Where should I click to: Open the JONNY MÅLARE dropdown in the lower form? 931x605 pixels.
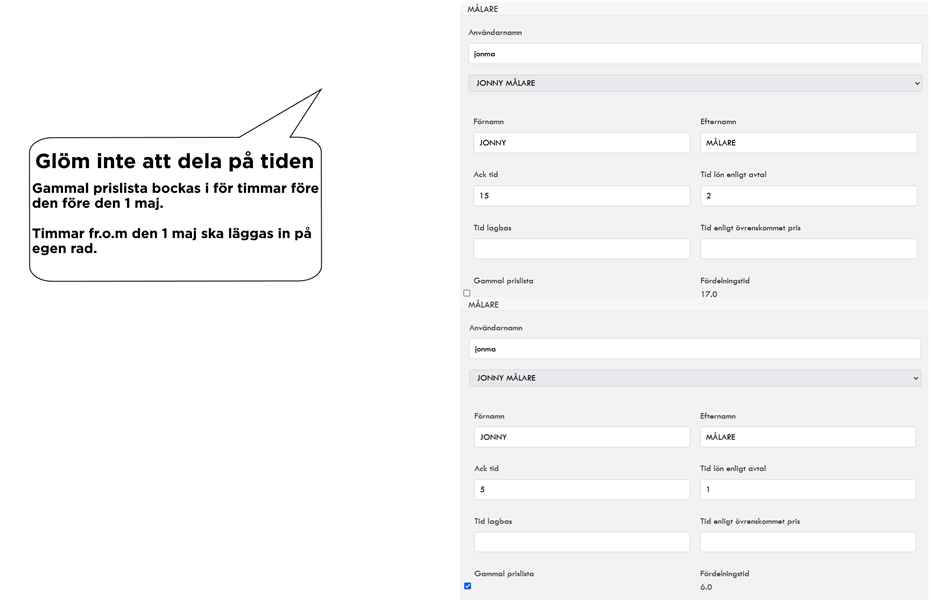695,378
